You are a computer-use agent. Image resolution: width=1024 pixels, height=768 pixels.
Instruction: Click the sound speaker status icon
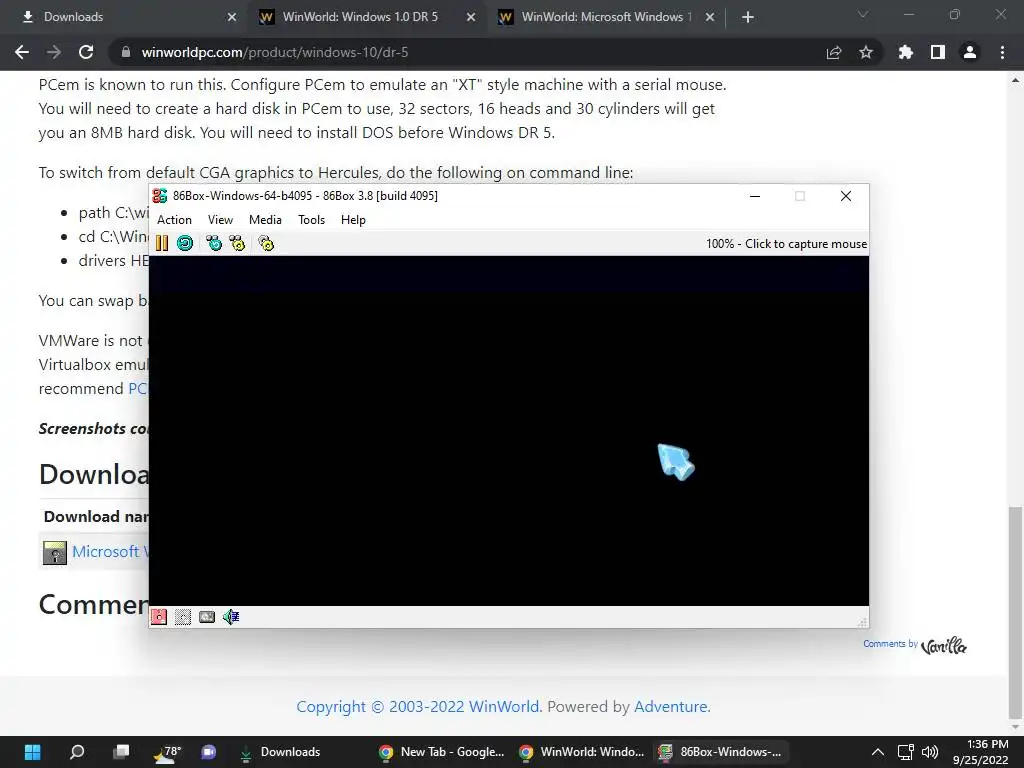(231, 616)
